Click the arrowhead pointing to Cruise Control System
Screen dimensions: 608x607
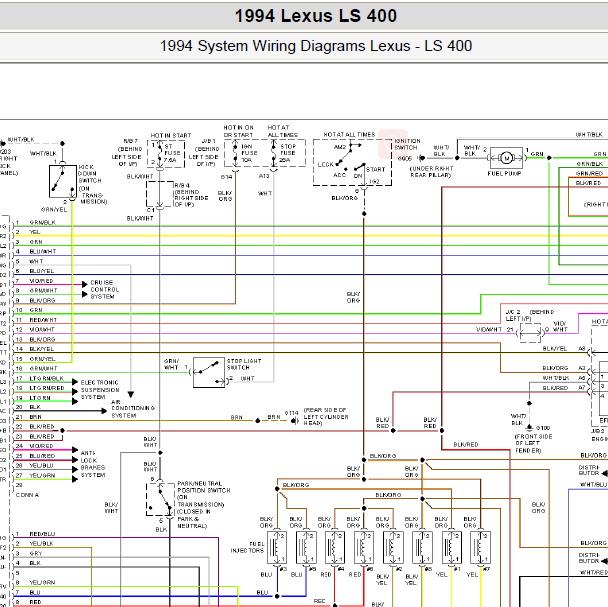coord(85,285)
